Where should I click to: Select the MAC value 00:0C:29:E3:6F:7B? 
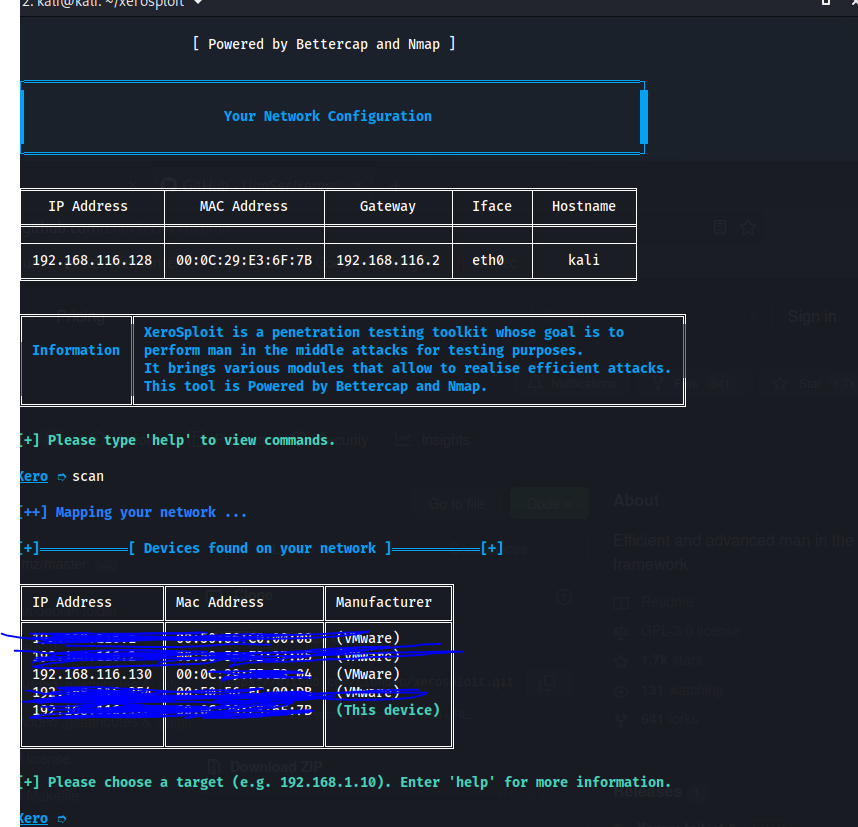244,261
